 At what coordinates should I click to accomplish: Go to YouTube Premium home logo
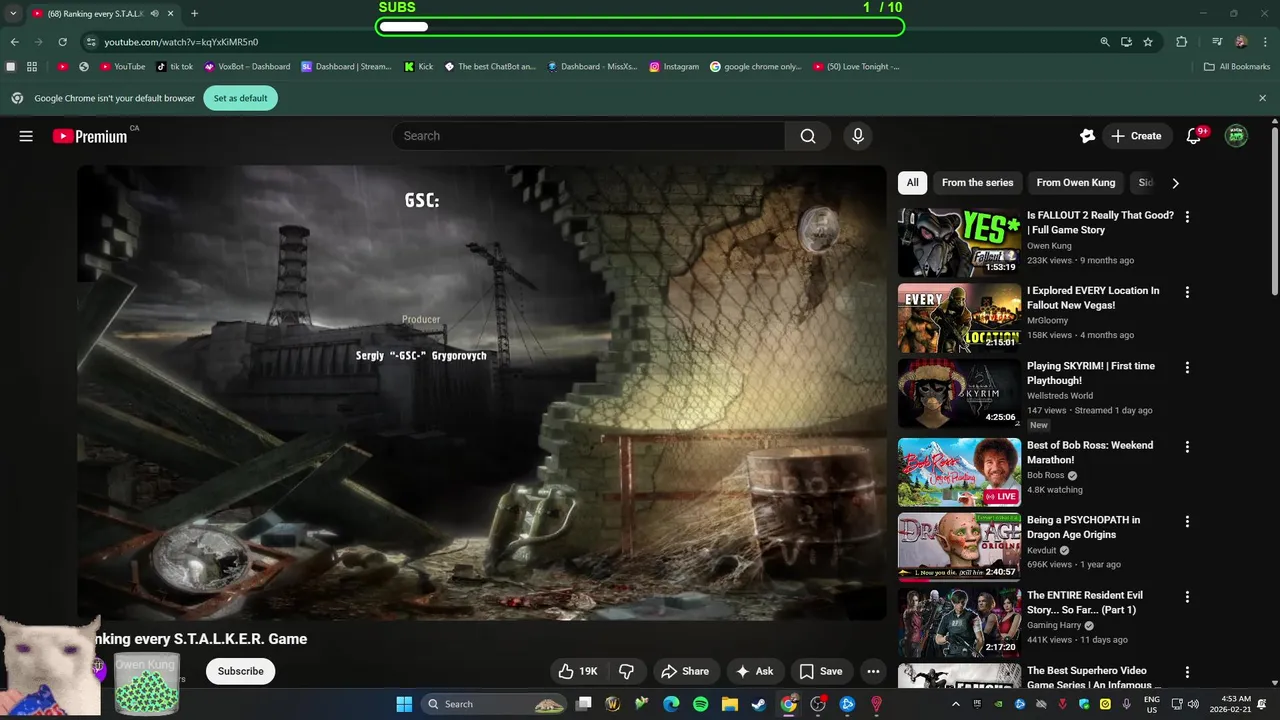pos(91,136)
